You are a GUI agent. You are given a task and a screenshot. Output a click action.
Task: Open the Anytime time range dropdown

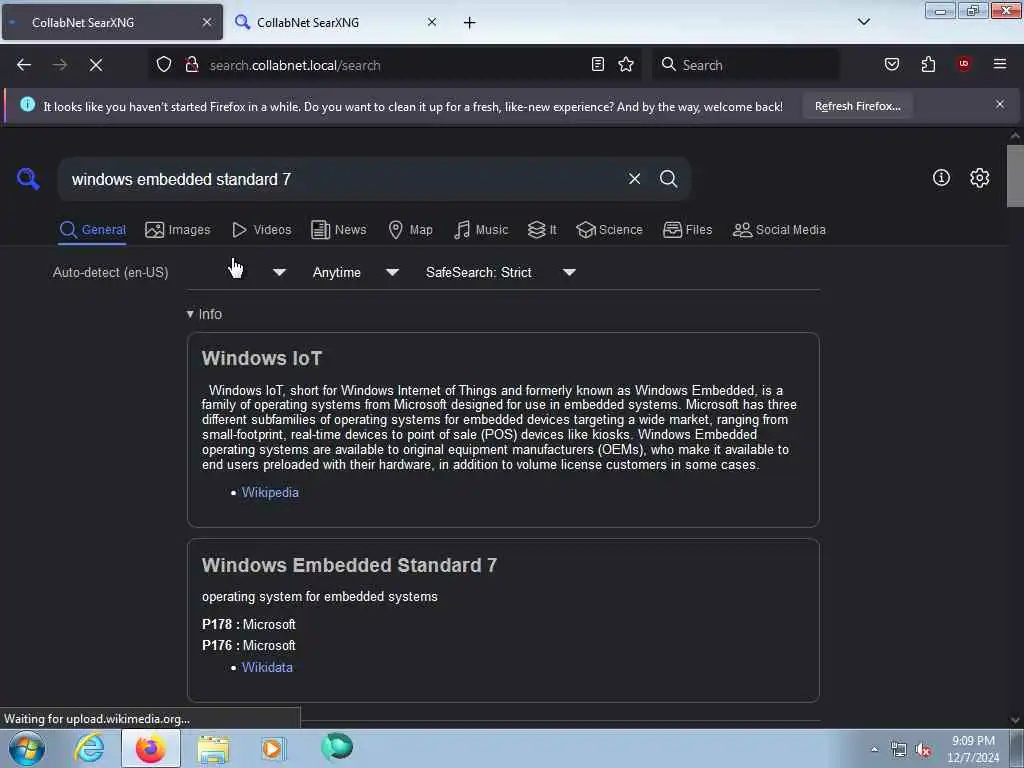(355, 272)
